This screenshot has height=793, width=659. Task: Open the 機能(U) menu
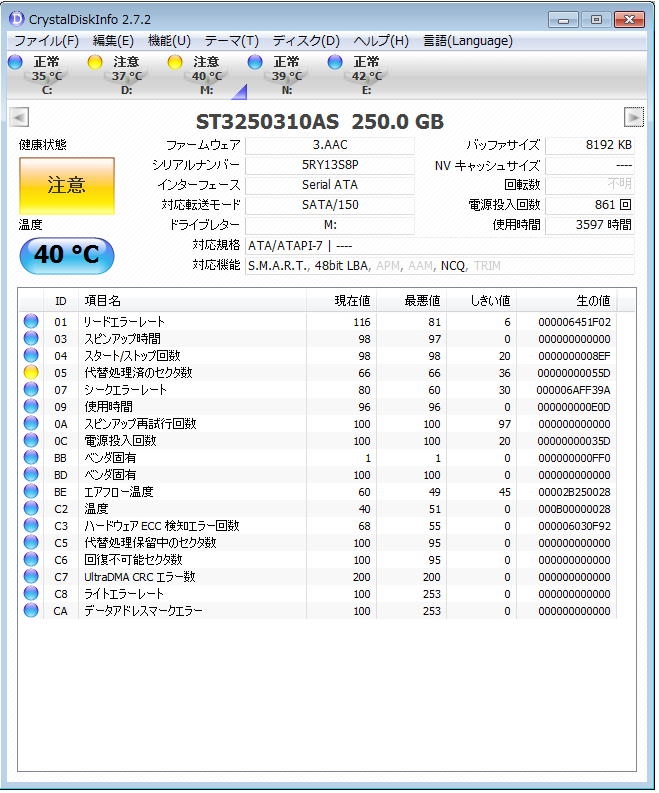tap(169, 40)
